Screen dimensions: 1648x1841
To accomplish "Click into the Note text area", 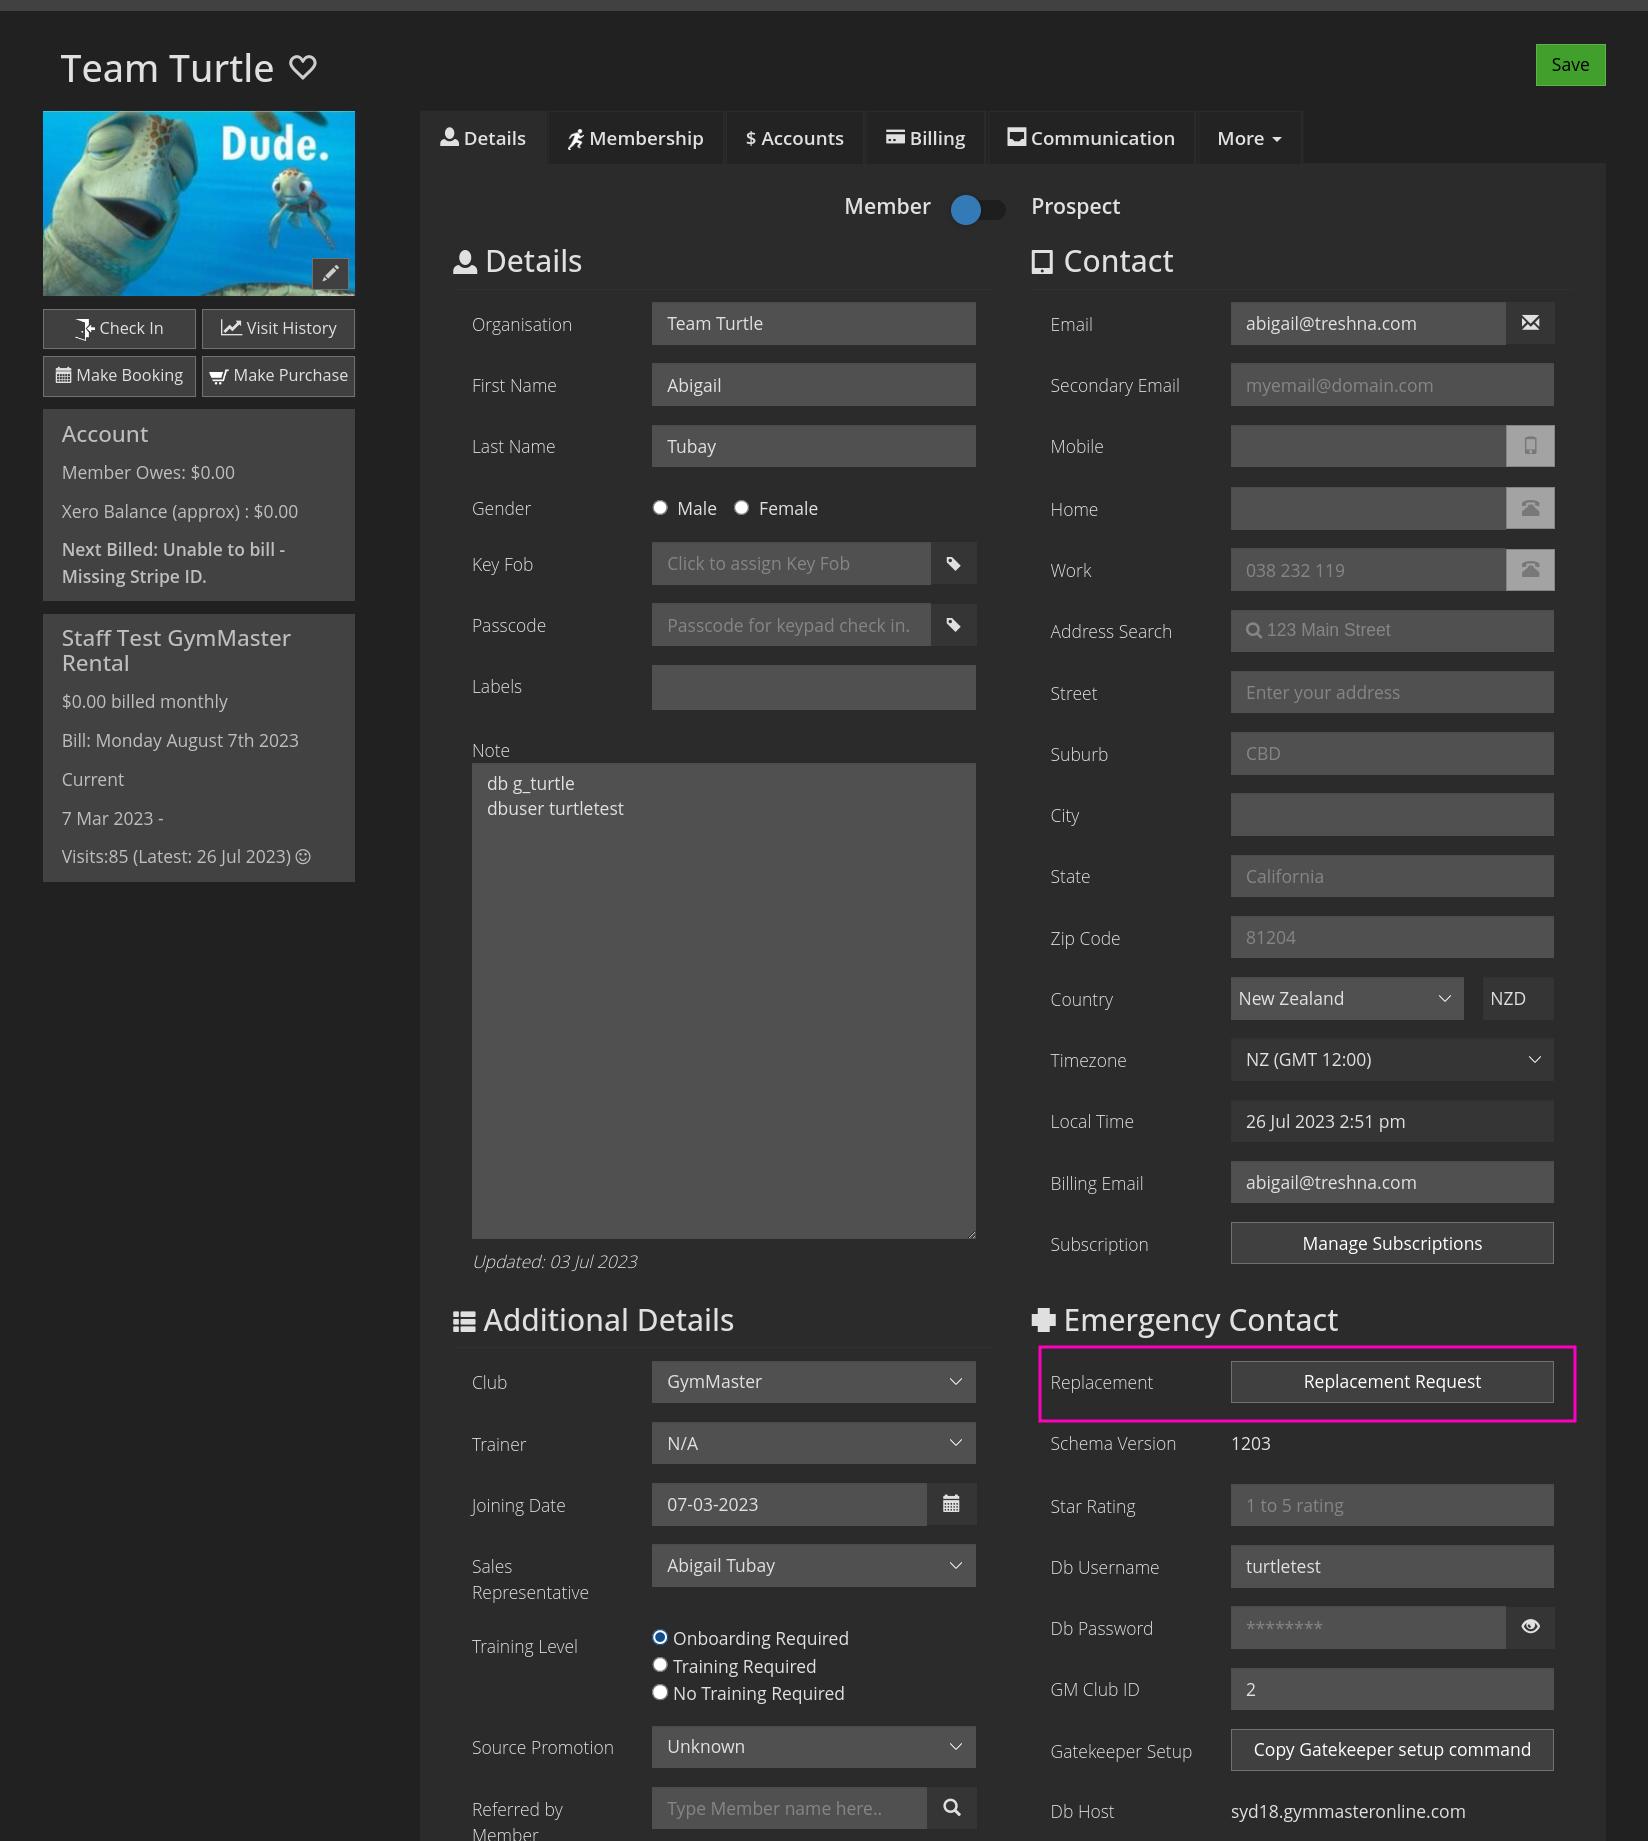I will point(723,1000).
